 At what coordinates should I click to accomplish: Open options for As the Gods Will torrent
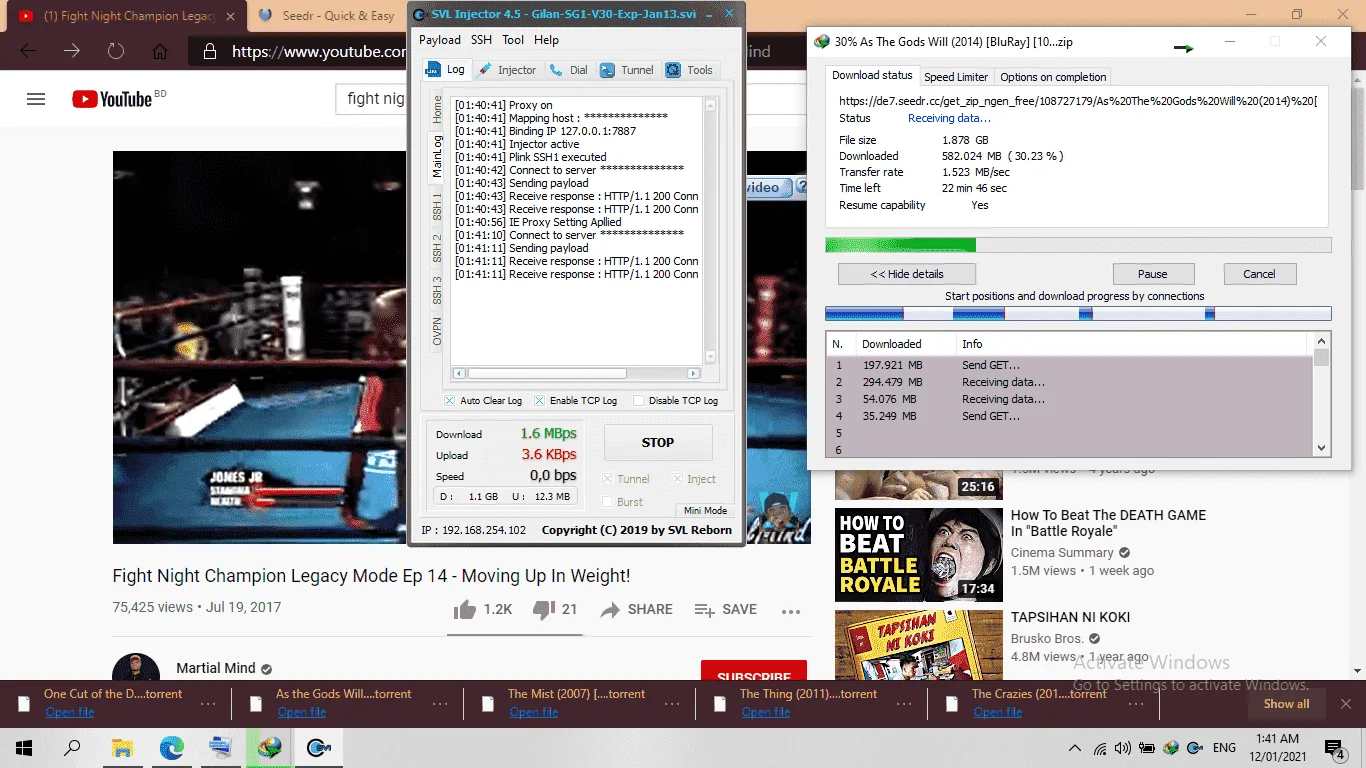(440, 704)
